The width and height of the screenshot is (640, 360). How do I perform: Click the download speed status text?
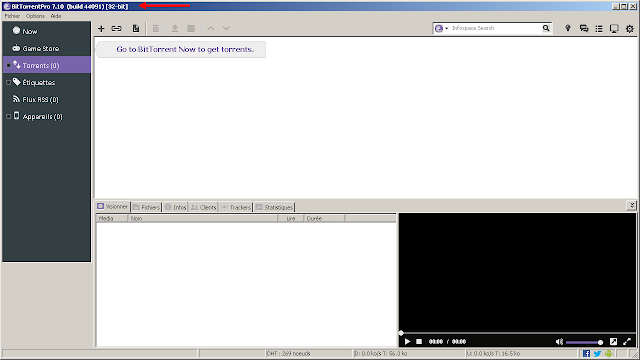[380, 353]
